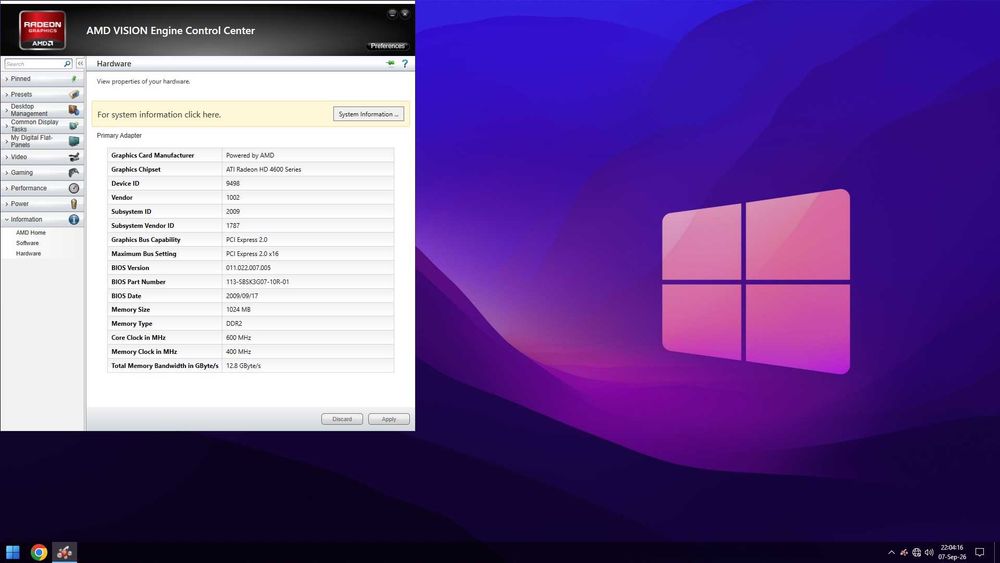
Task: Click the BIOS Version 011.022.007.005 value
Action: 248,268
